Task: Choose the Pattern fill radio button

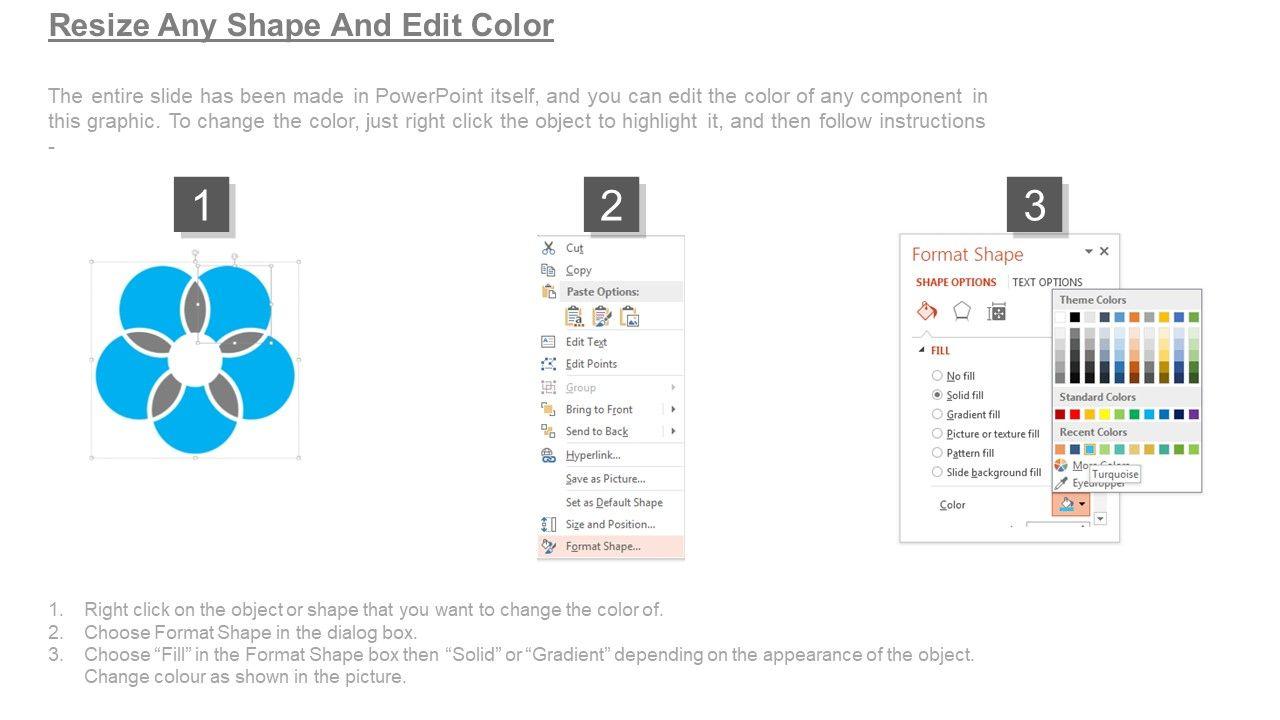Action: point(937,453)
